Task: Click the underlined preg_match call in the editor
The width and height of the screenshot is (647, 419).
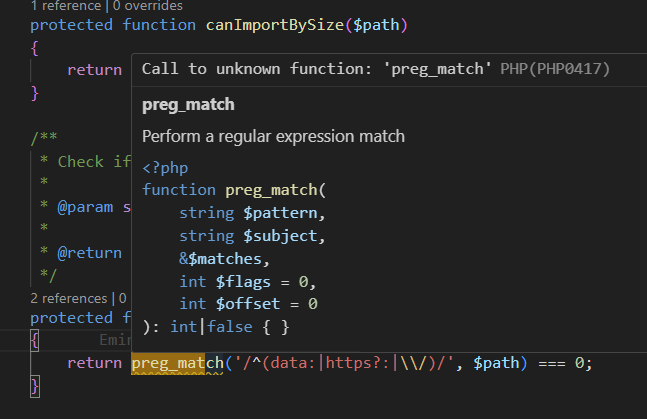Action: (178, 362)
